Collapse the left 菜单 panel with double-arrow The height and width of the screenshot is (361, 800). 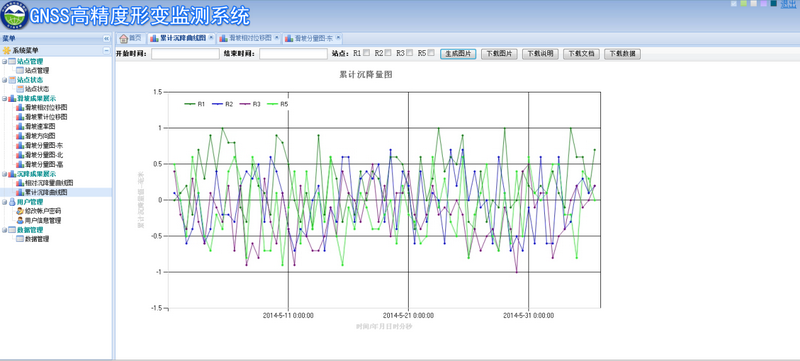[106, 38]
